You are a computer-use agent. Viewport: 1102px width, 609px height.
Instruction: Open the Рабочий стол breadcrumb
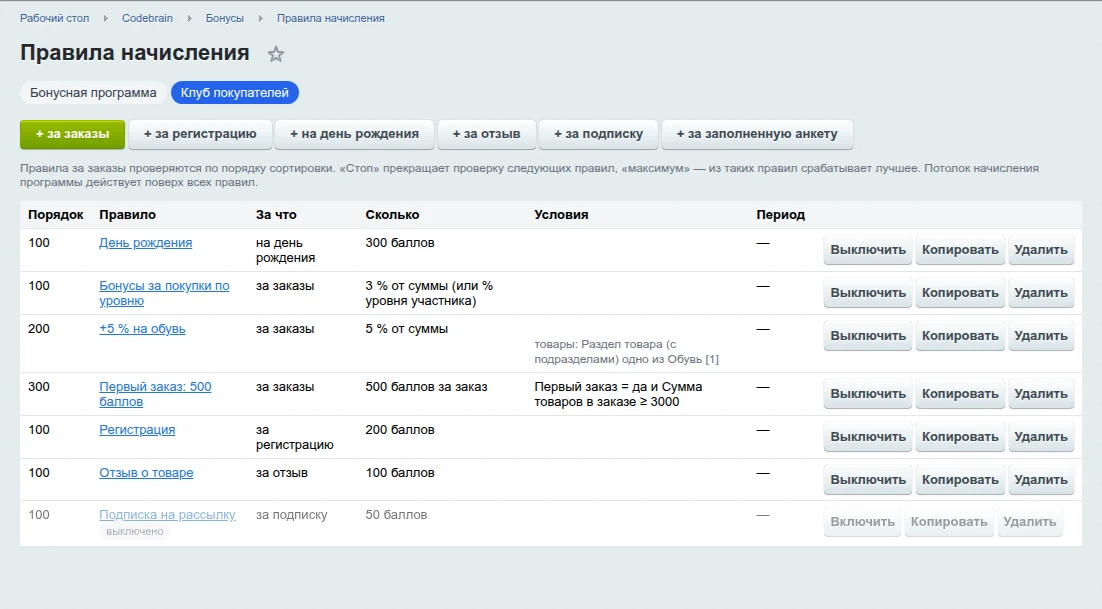pos(55,18)
